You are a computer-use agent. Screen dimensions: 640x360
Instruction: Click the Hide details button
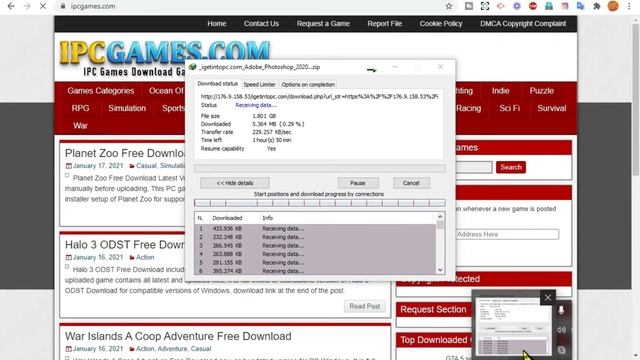click(x=235, y=183)
